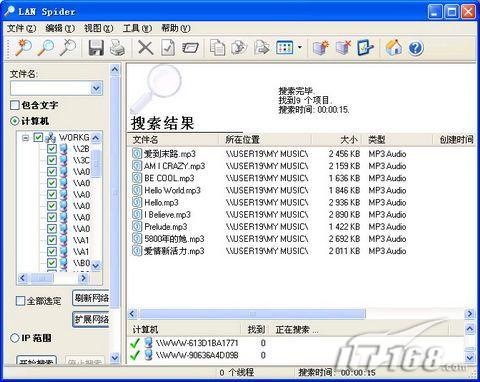480x382 pixels.
Task: Click results list scroll right arrow
Action: 470,314
